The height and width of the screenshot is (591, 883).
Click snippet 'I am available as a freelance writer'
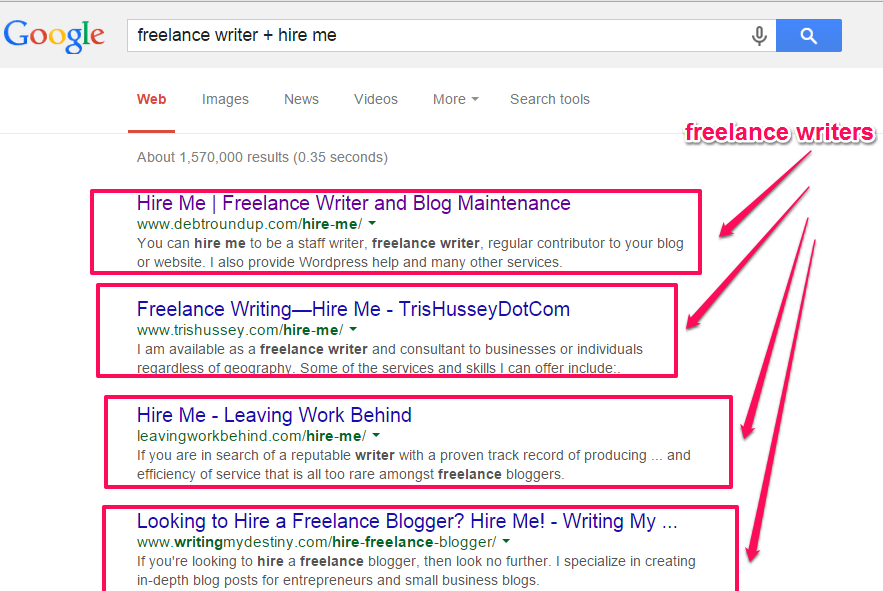click(x=390, y=358)
